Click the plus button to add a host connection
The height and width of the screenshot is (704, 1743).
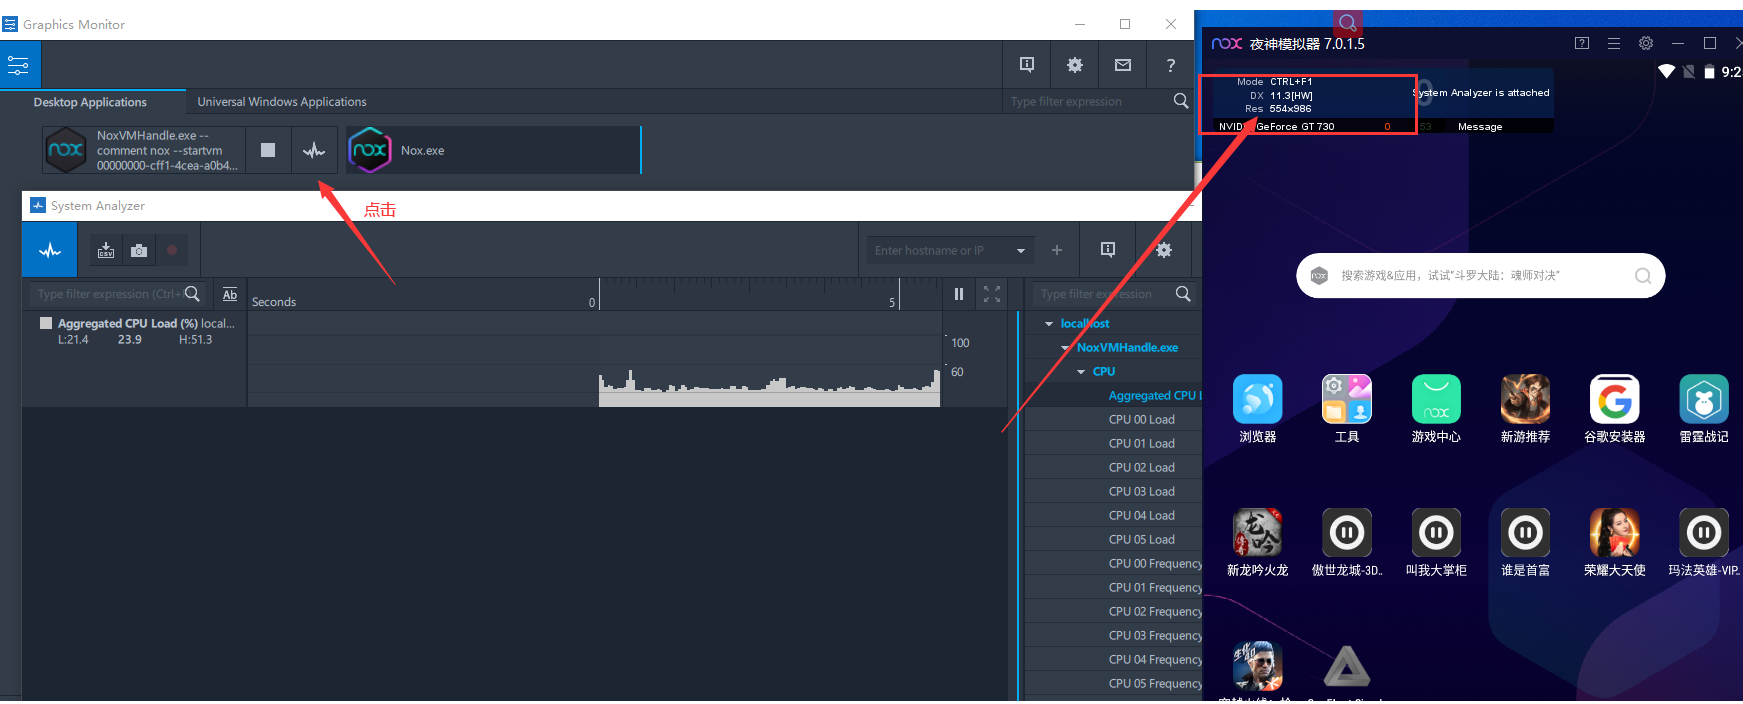tap(1057, 251)
